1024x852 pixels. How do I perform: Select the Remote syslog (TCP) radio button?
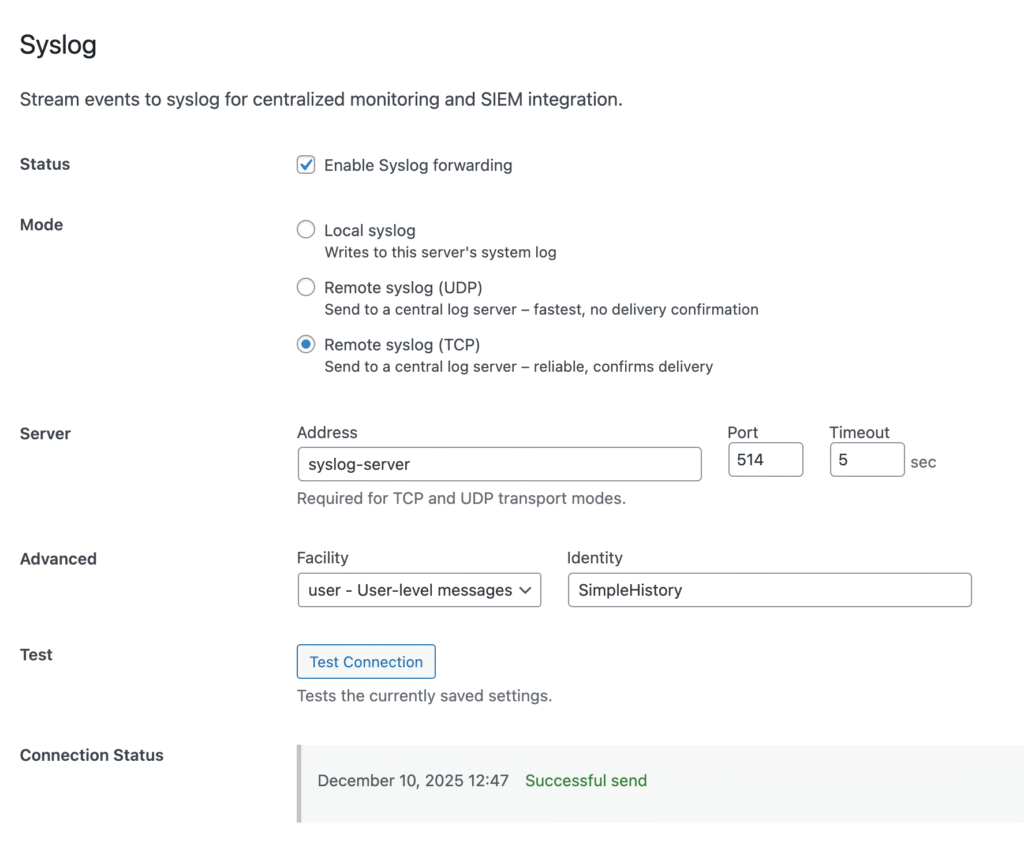point(306,345)
